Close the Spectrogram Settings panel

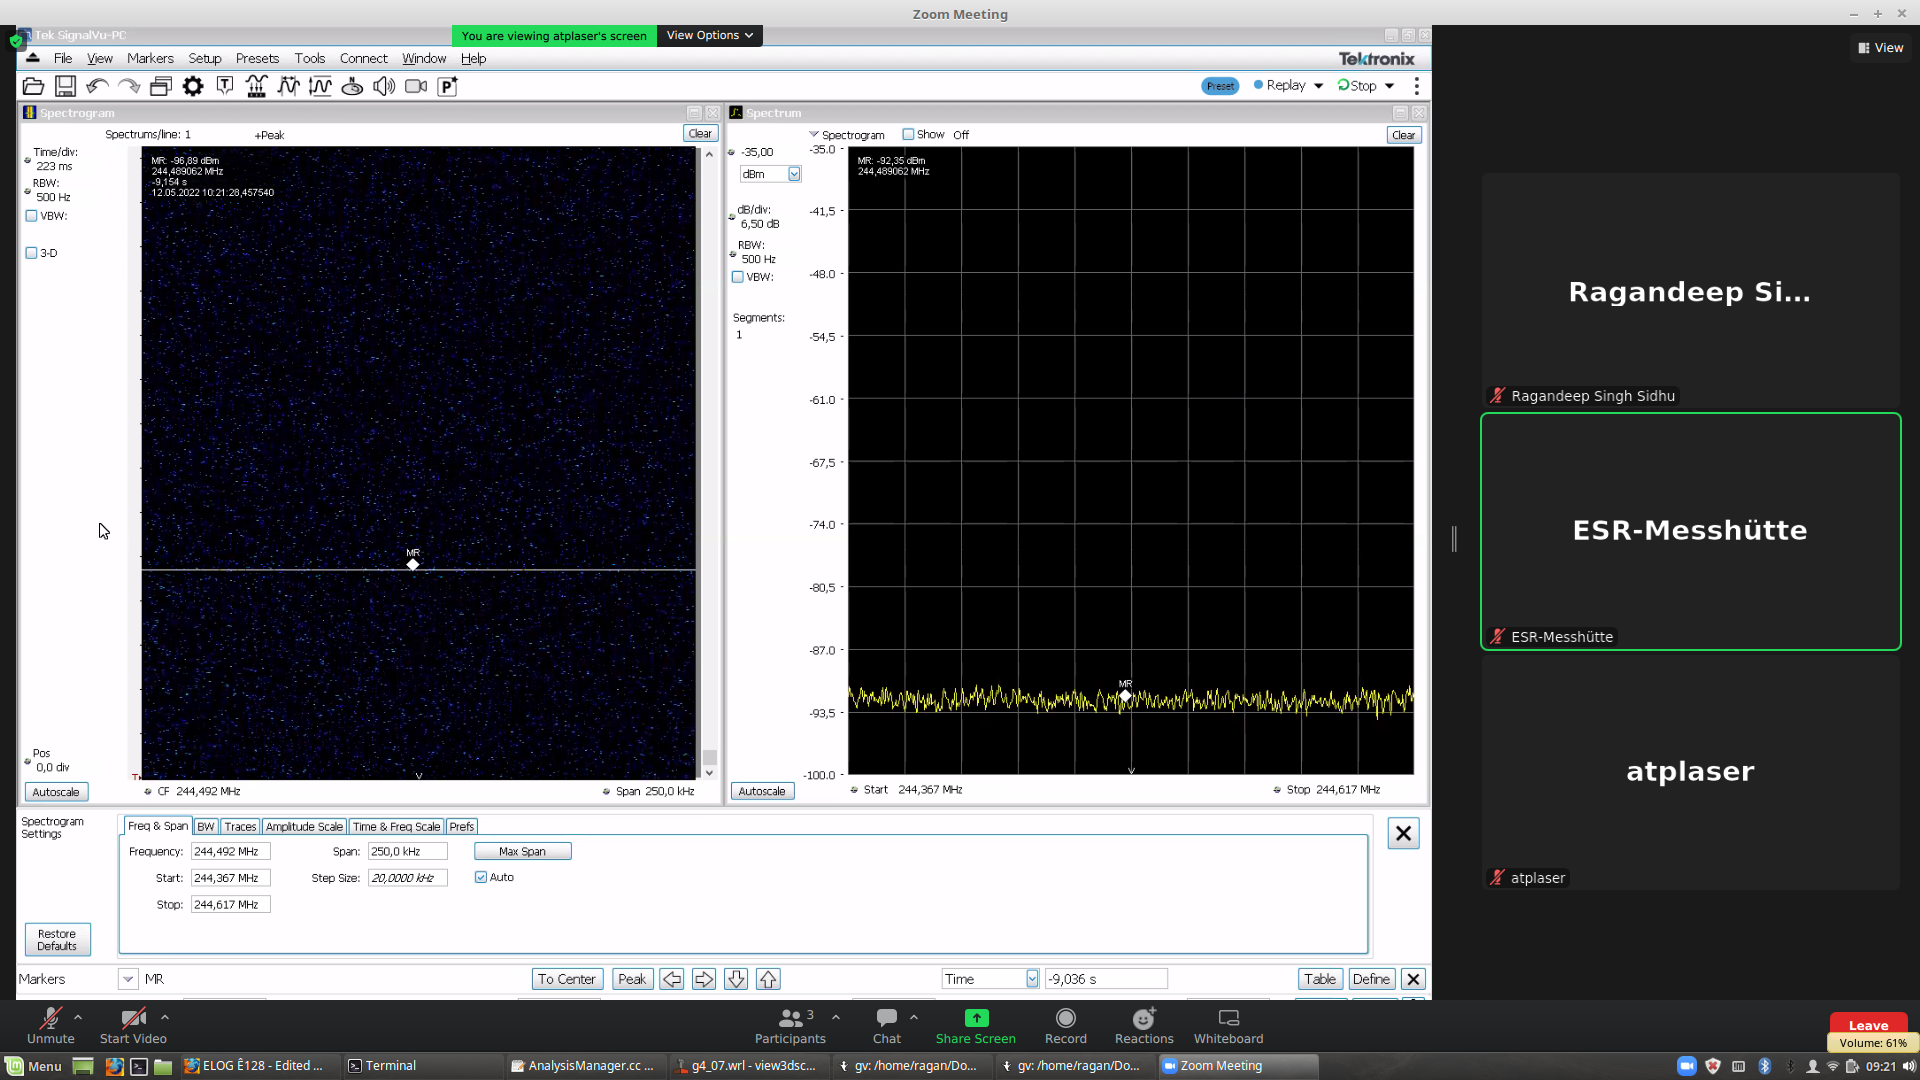(1403, 833)
